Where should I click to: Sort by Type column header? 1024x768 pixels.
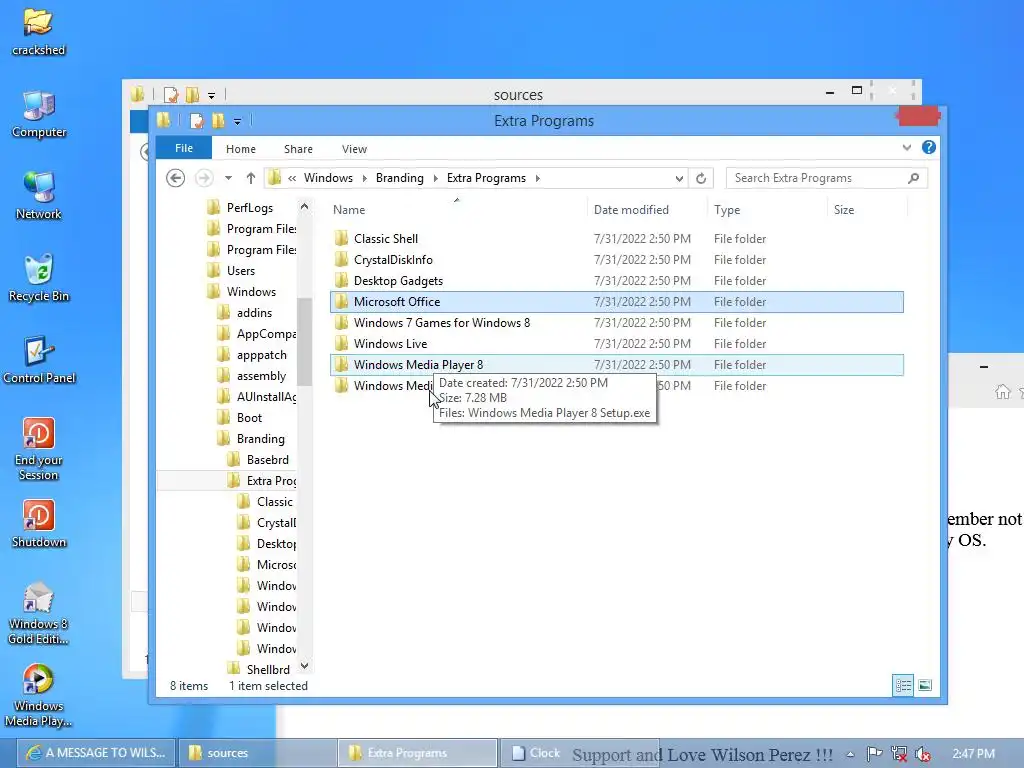(767, 210)
